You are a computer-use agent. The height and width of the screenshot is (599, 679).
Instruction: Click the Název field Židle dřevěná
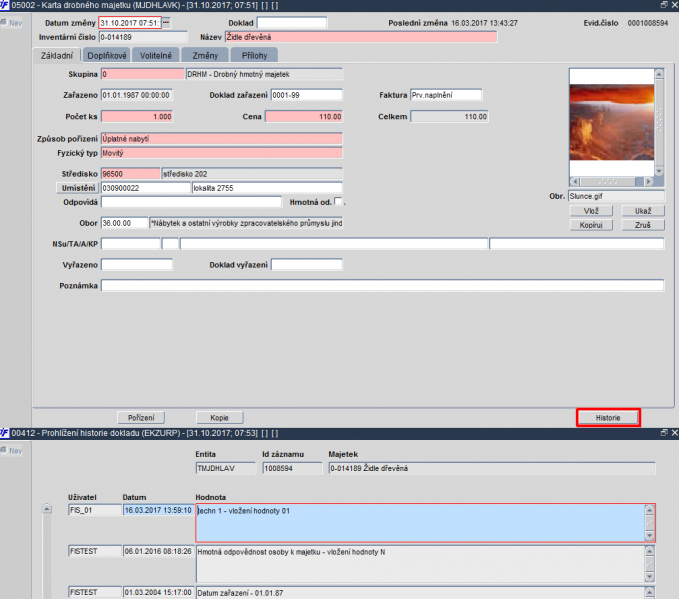(x=361, y=37)
